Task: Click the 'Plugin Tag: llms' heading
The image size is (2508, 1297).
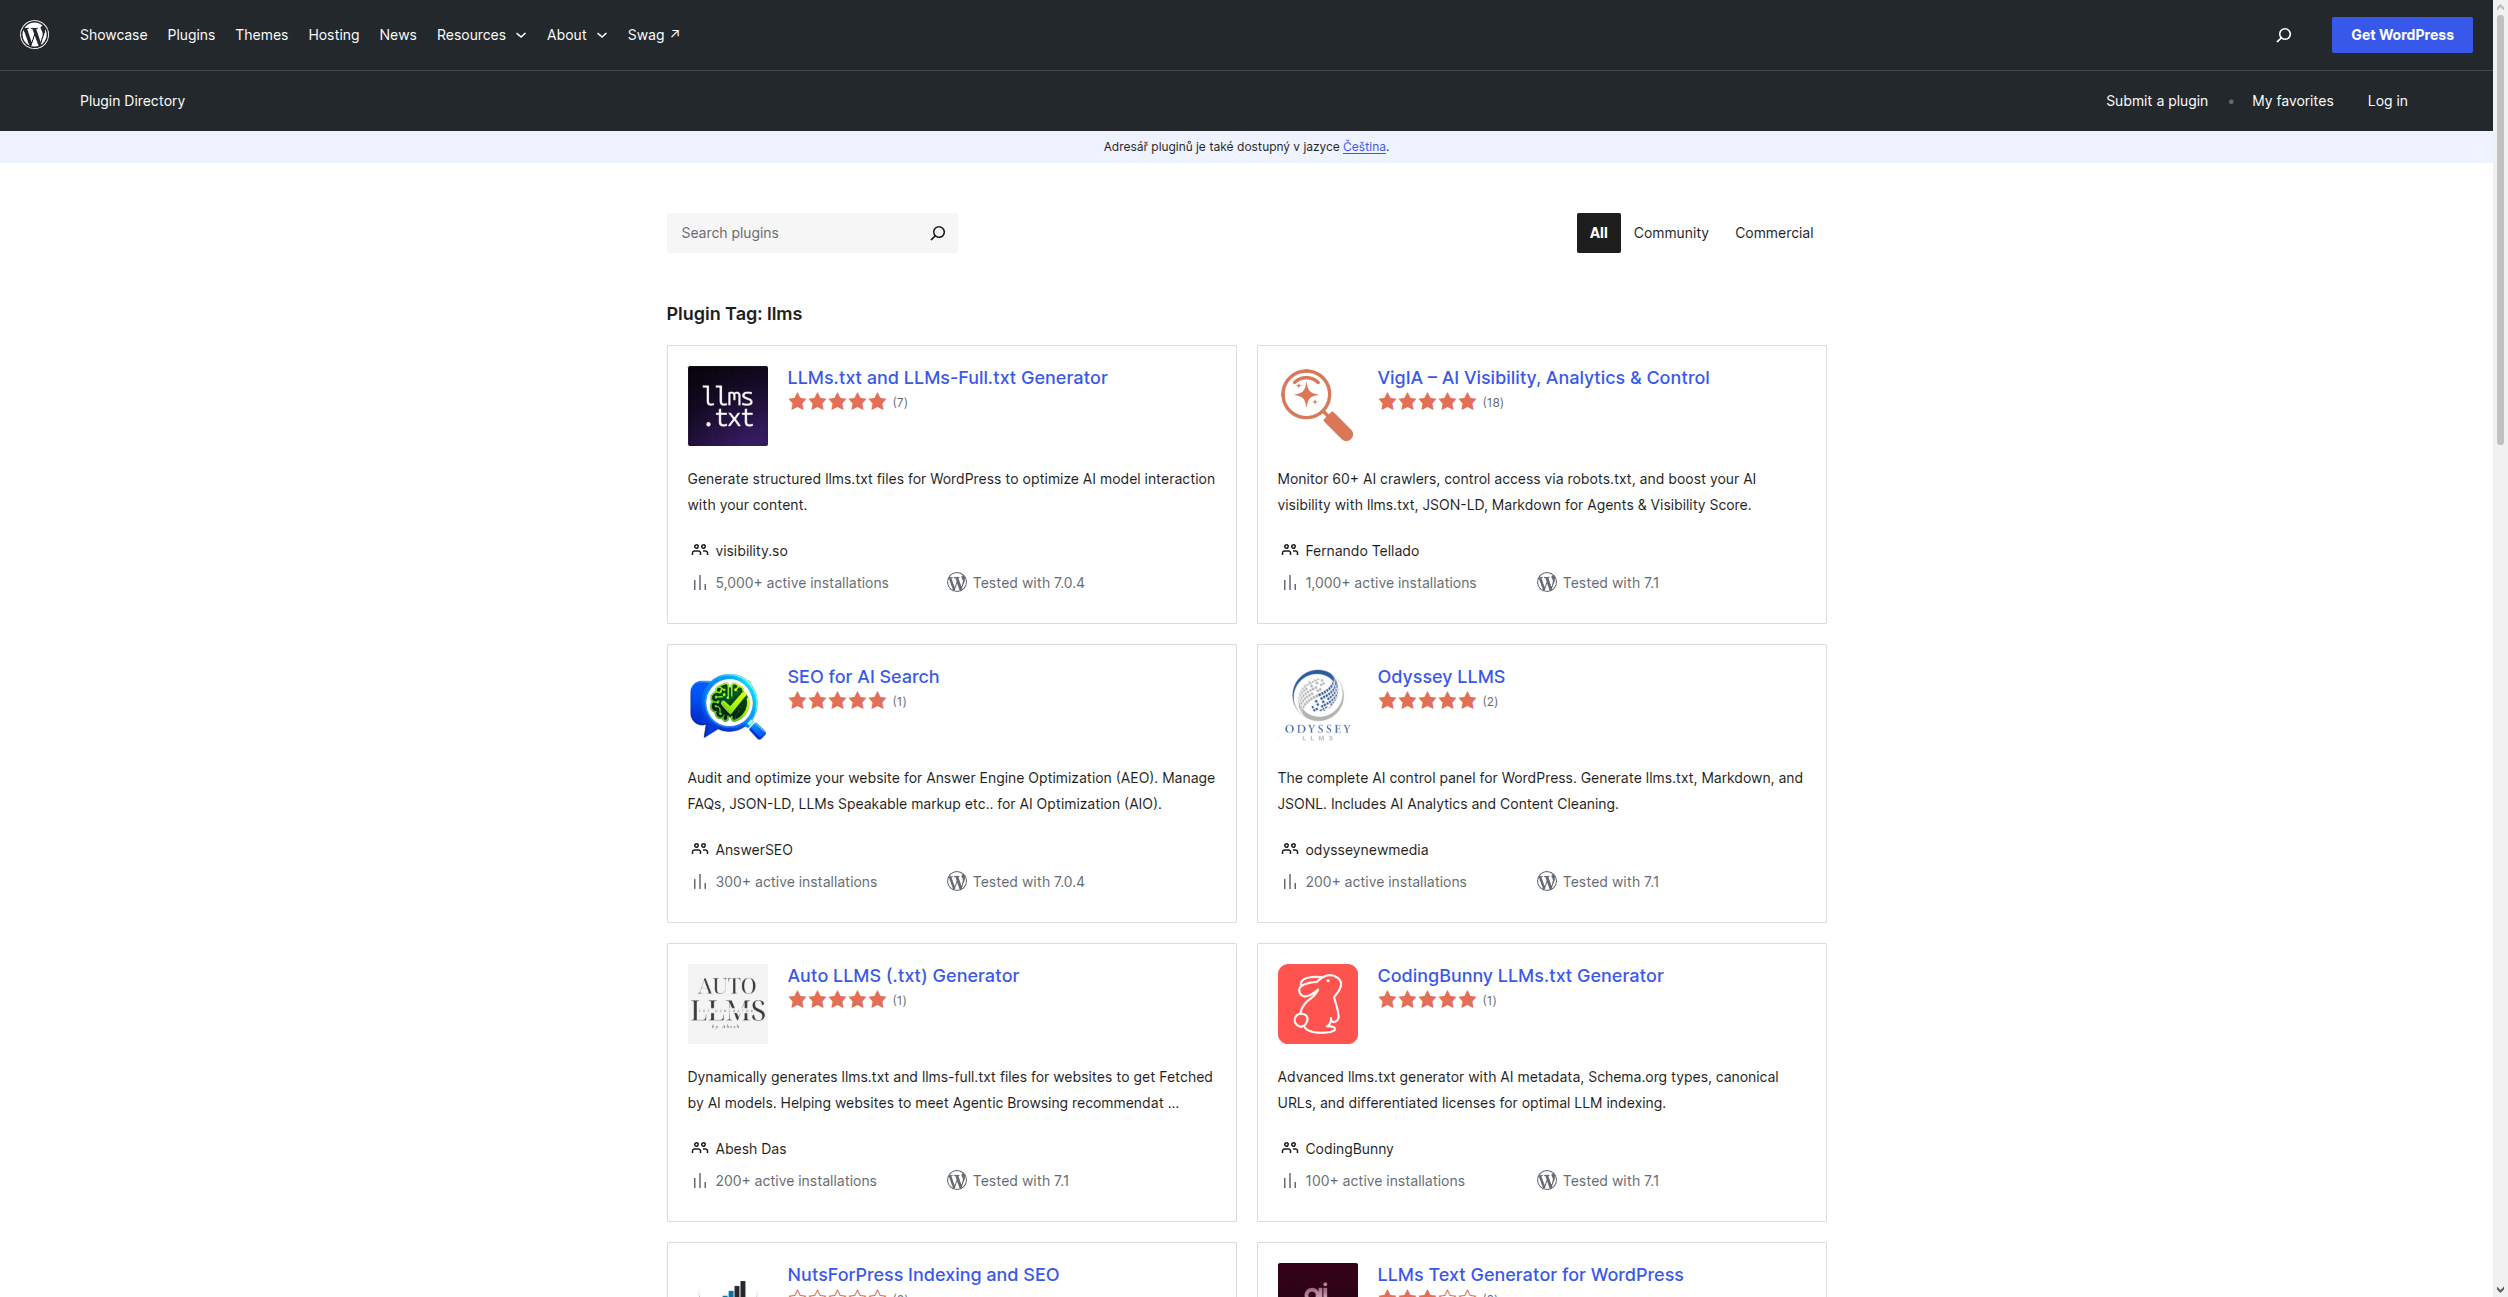Action: [x=734, y=314]
